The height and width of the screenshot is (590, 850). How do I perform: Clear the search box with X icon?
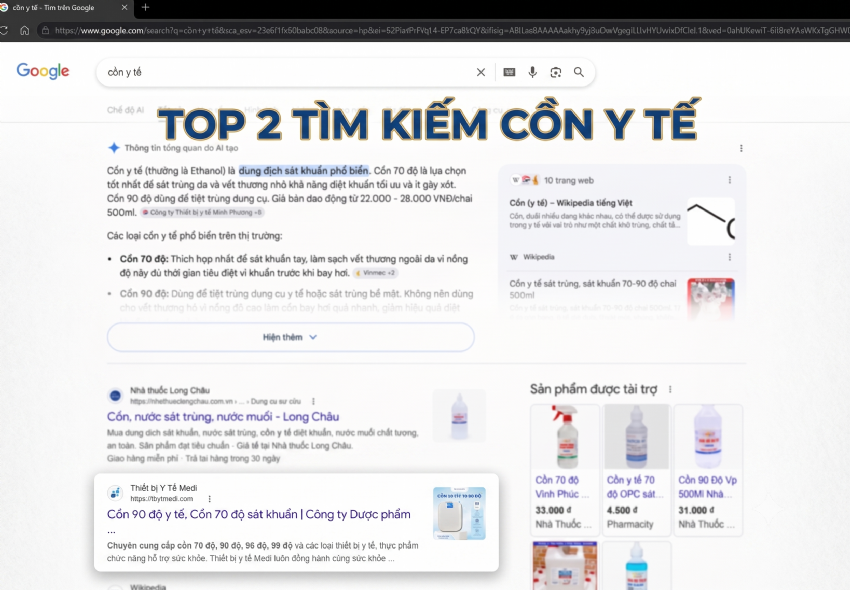pos(481,72)
